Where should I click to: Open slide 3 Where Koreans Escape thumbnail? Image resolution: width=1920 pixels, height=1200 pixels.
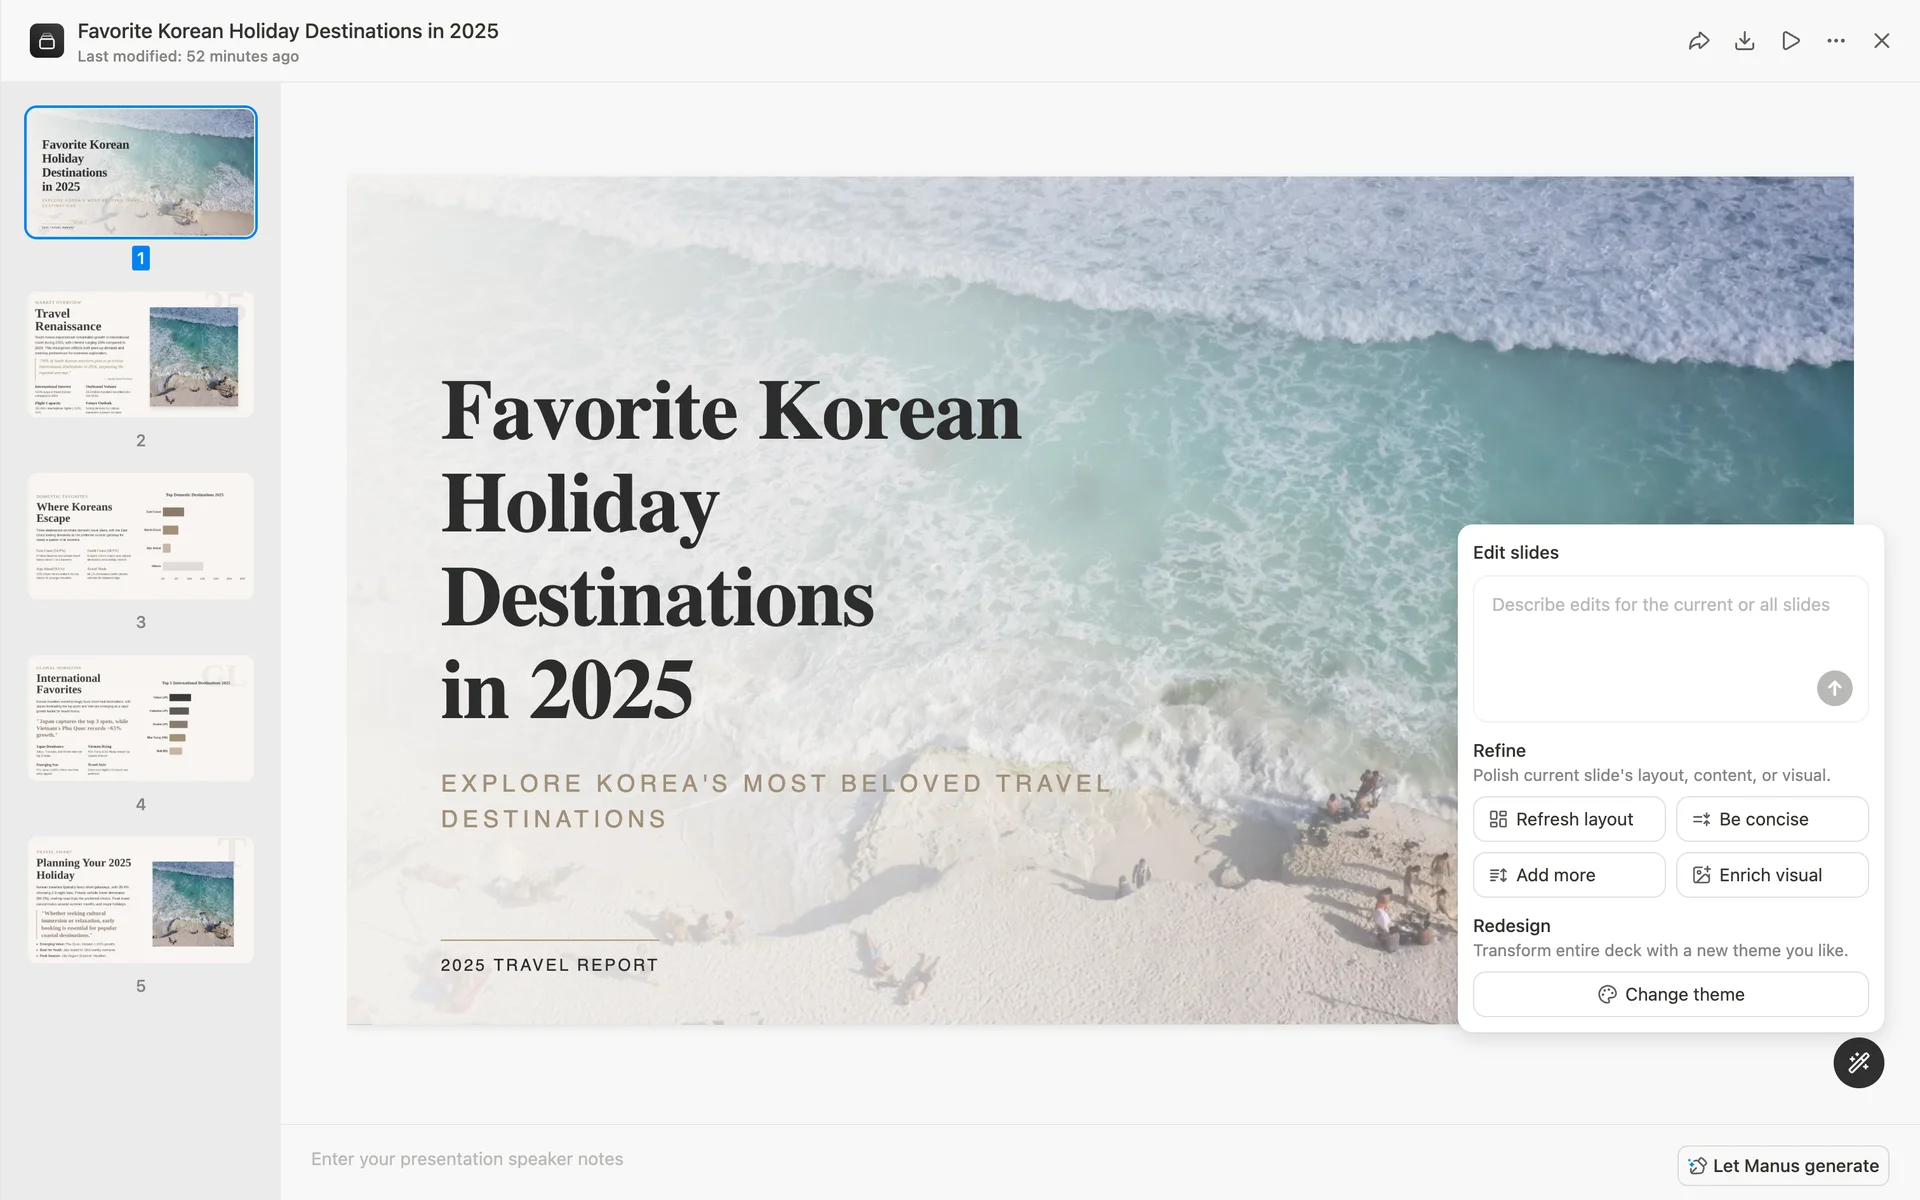[141, 536]
